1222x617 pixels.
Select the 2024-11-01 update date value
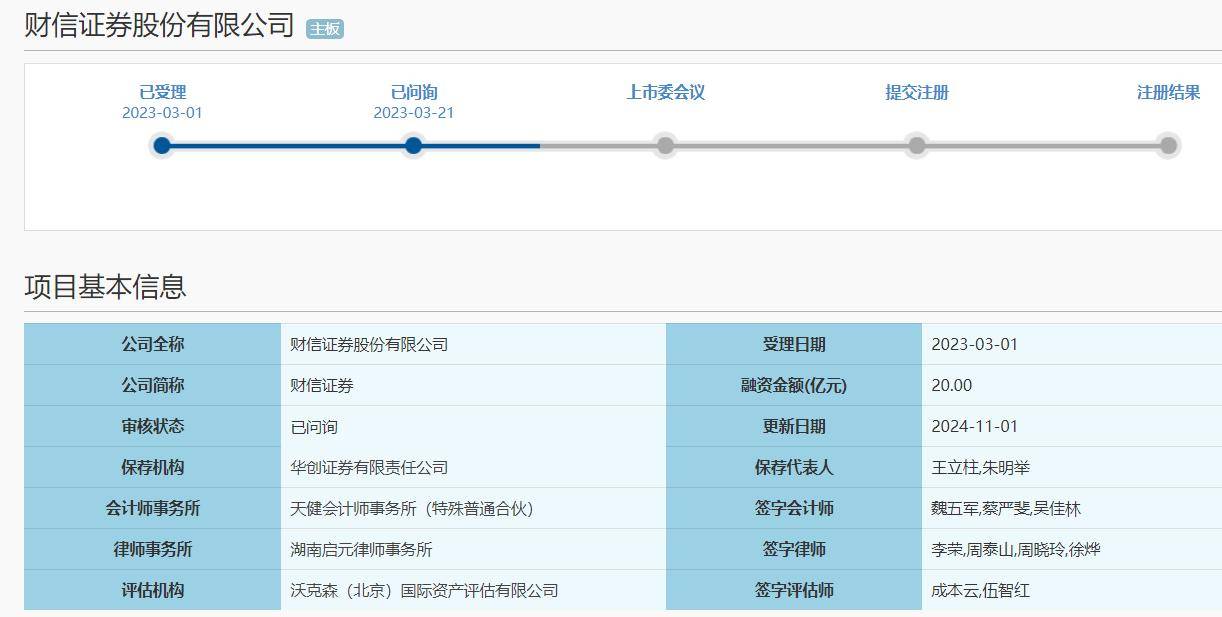[974, 426]
